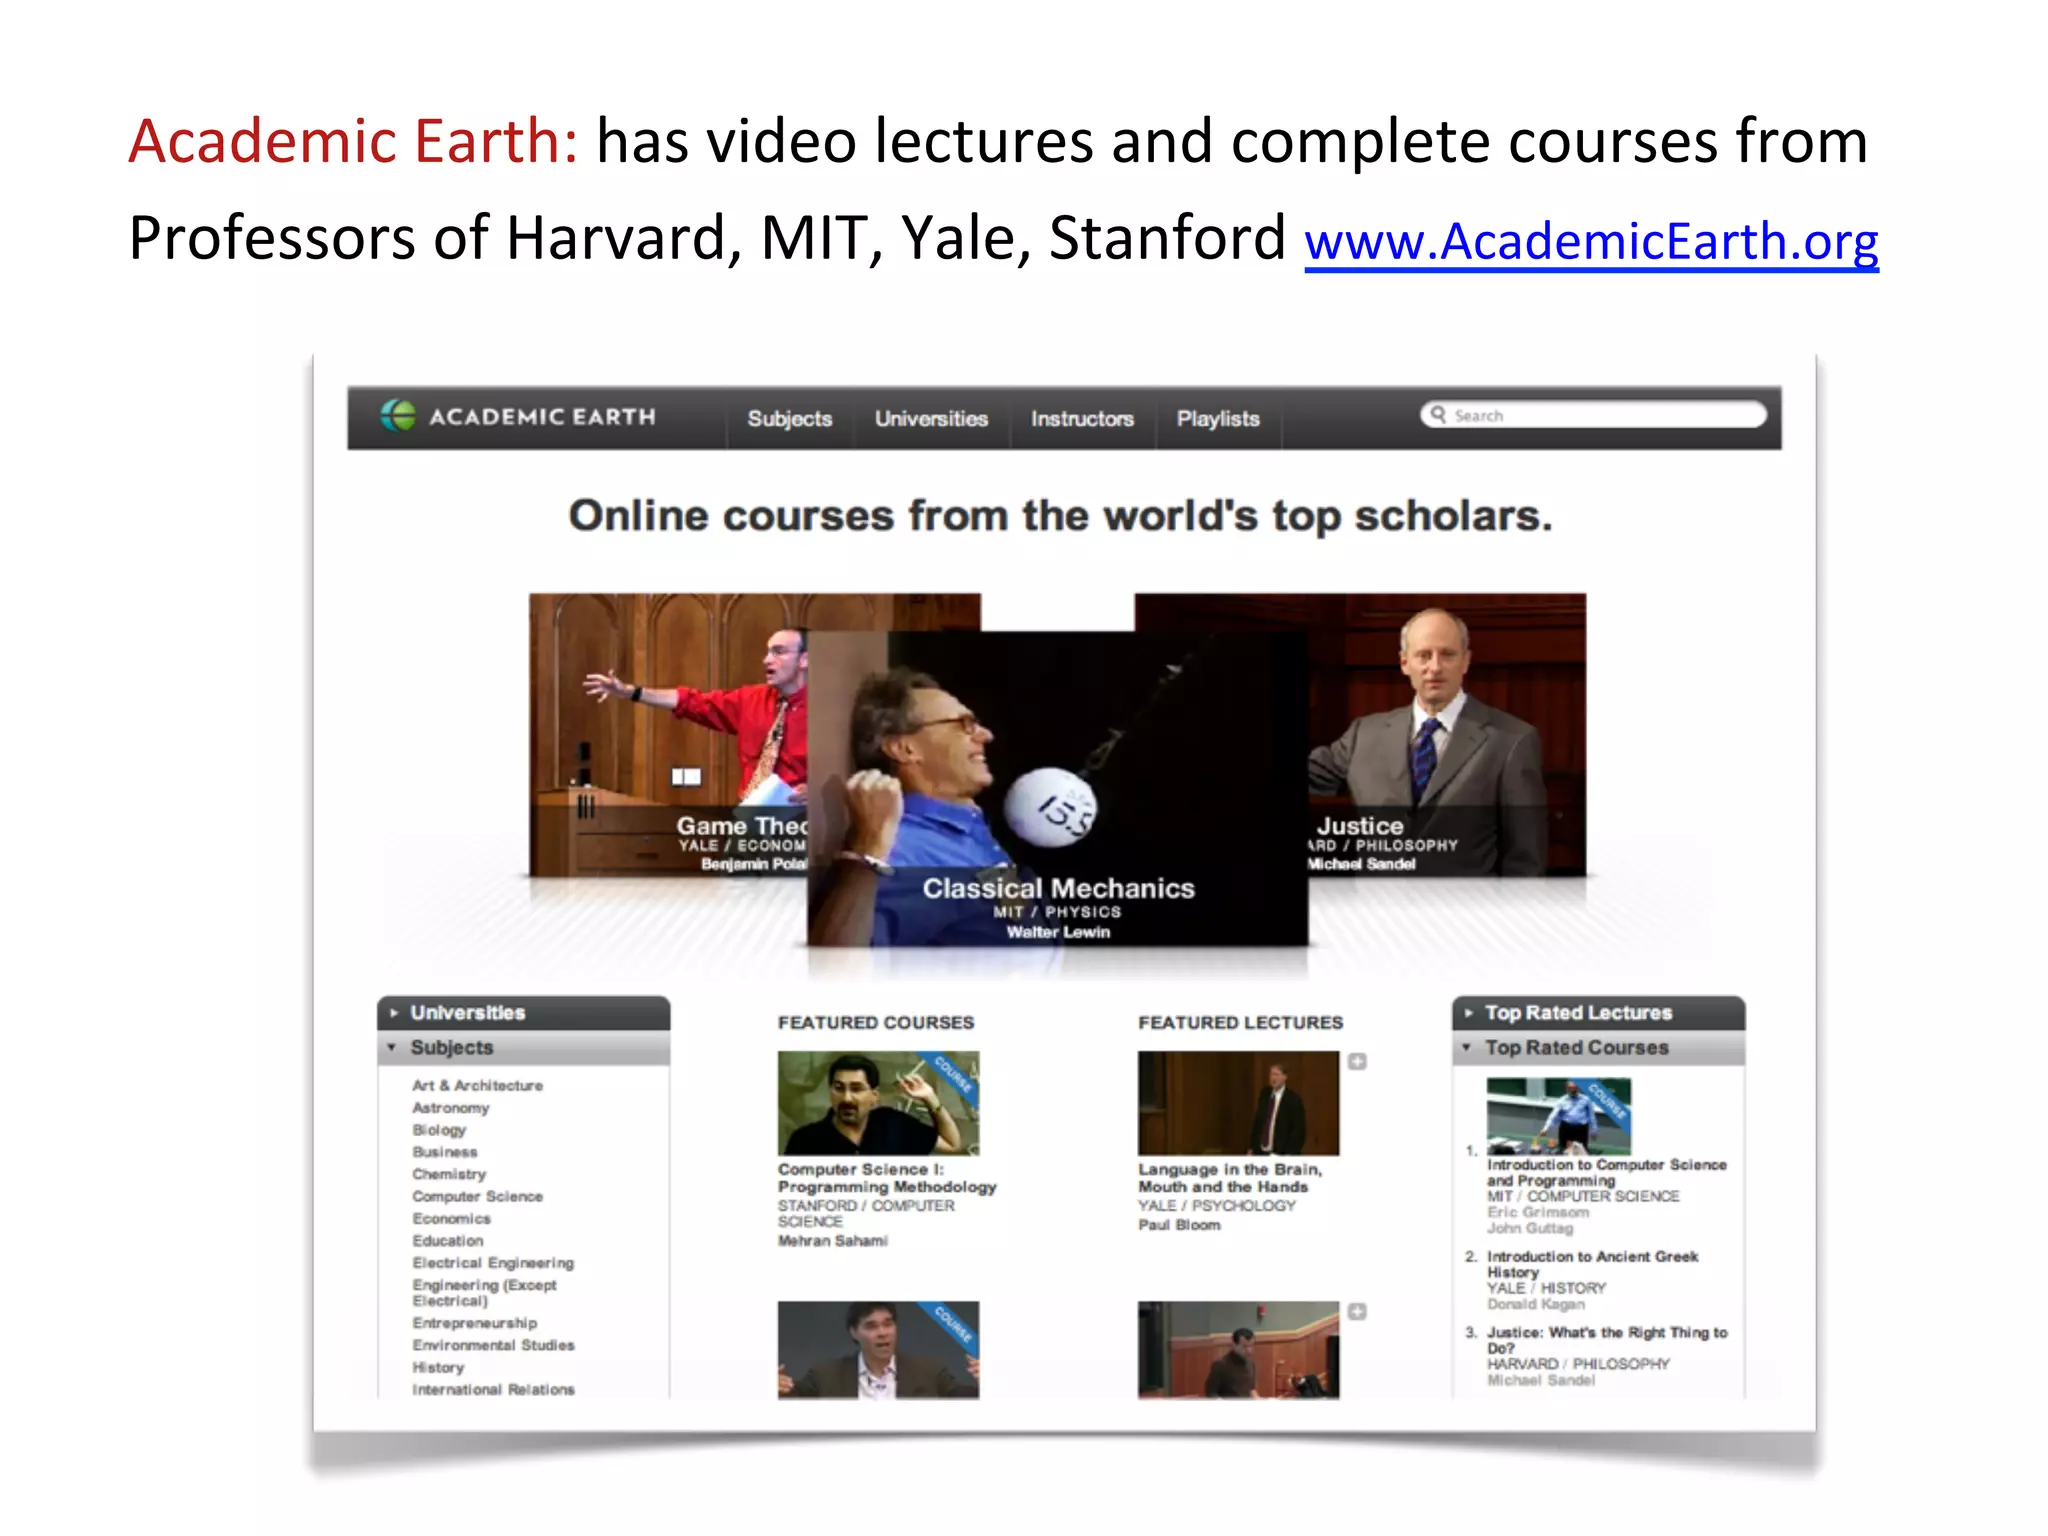Select Entrepreneurship in subjects list
Image resolution: width=2048 pixels, height=1536 pixels.
[x=474, y=1323]
